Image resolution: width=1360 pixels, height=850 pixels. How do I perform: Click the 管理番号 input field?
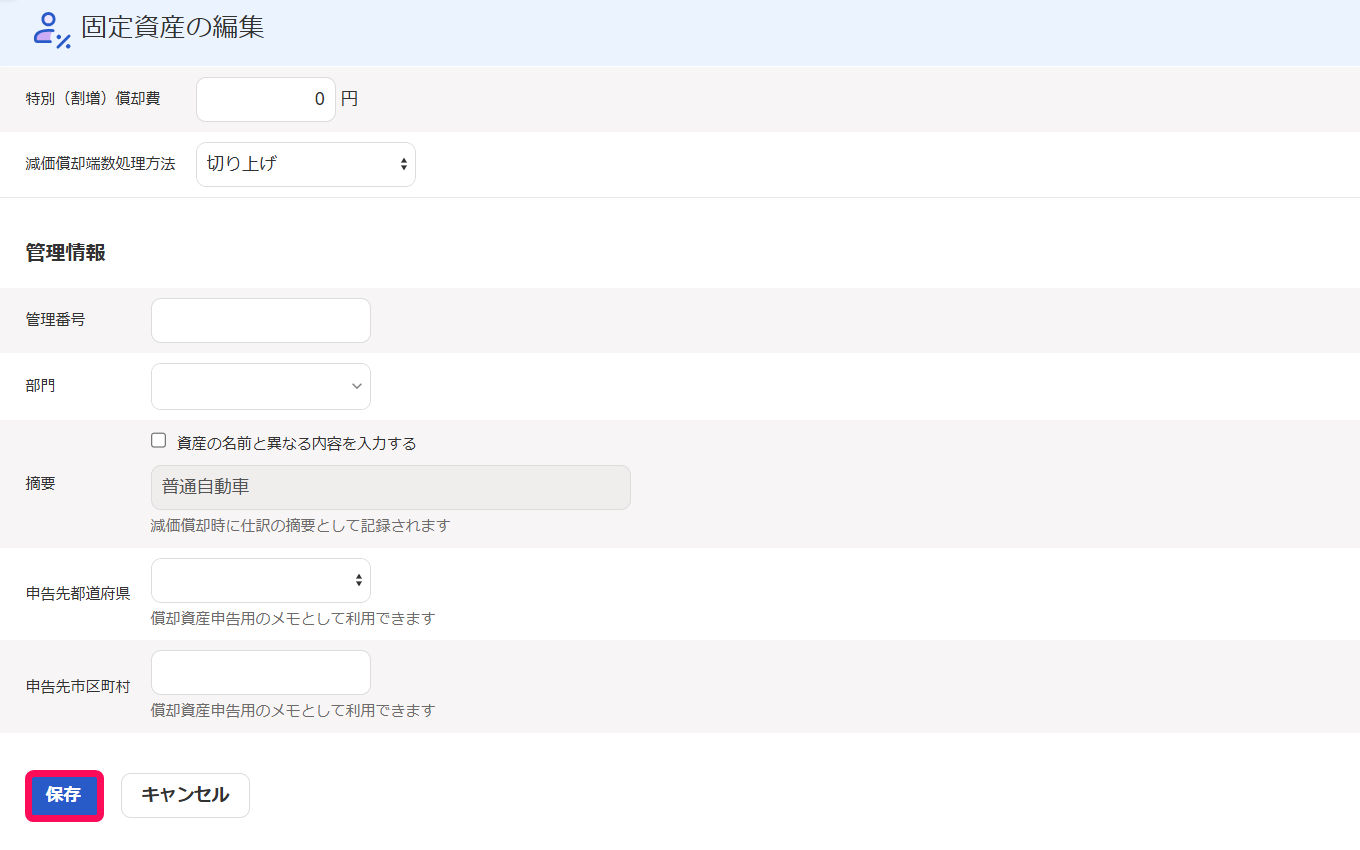(x=261, y=320)
